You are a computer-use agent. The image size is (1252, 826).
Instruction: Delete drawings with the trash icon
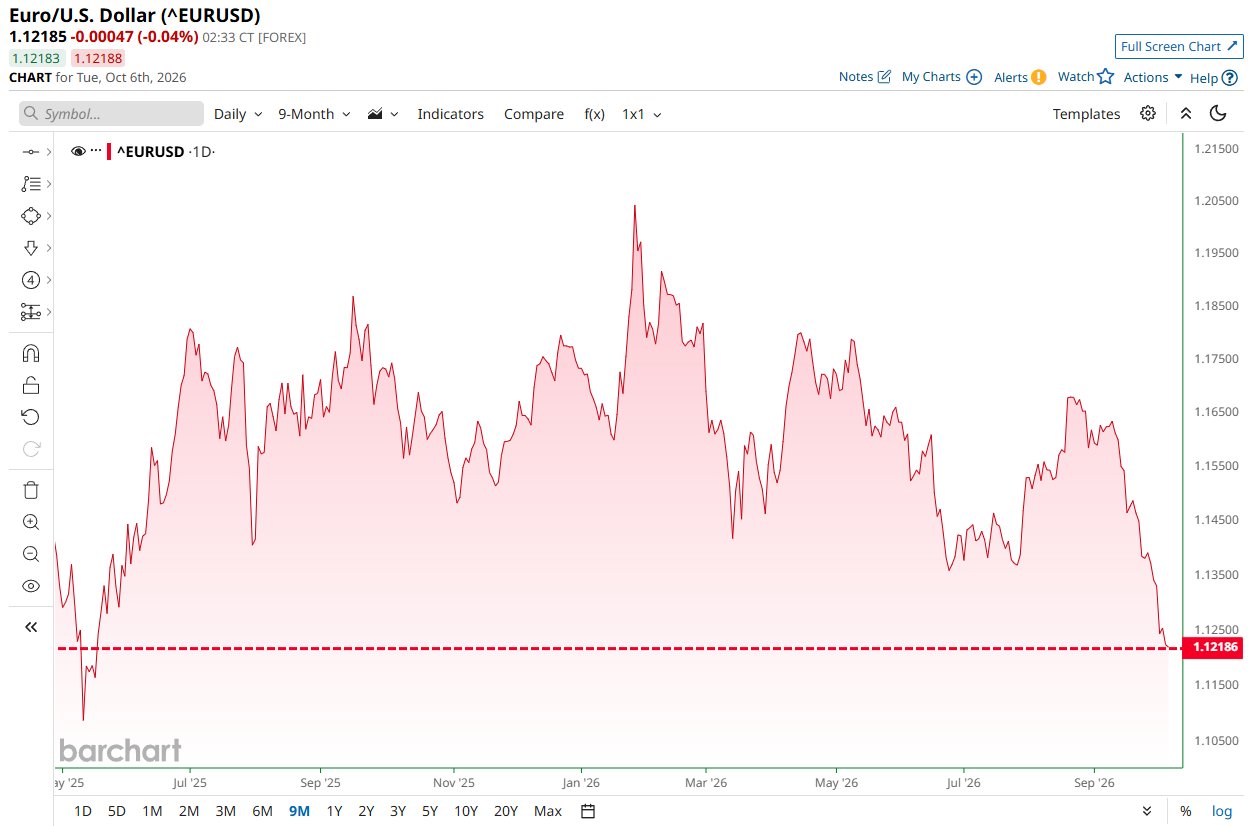(30, 490)
